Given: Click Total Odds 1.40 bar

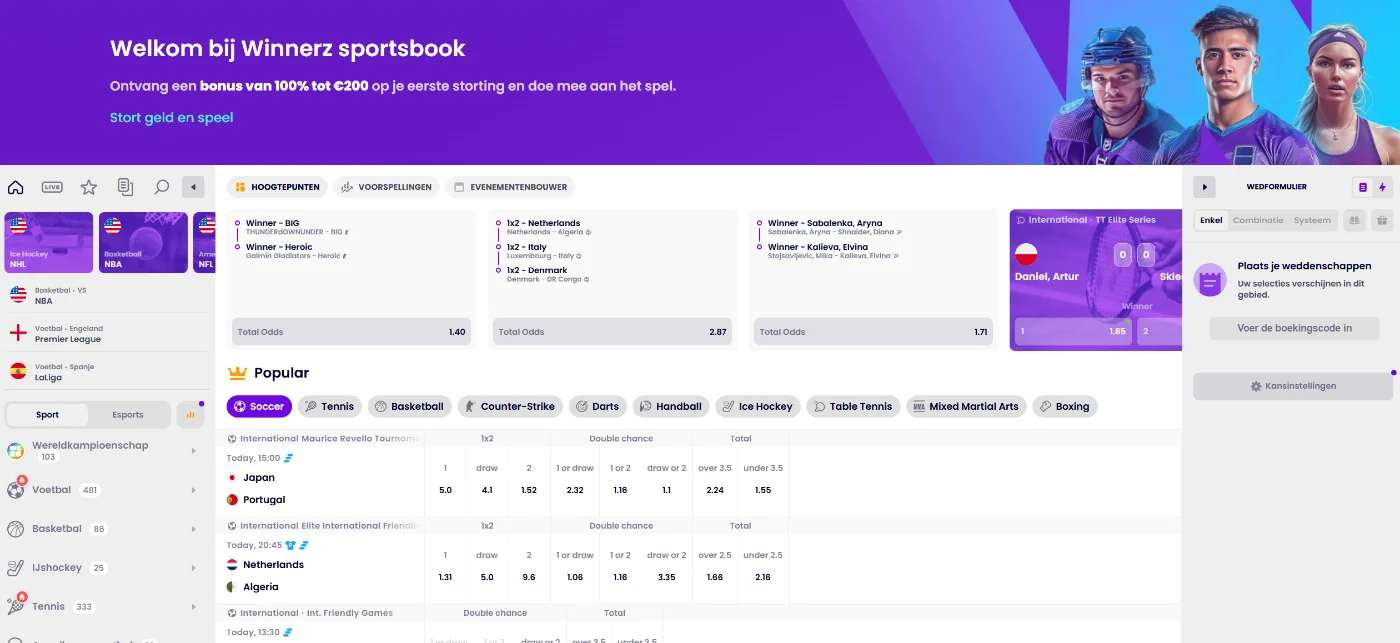Looking at the screenshot, I should pyautogui.click(x=351, y=332).
